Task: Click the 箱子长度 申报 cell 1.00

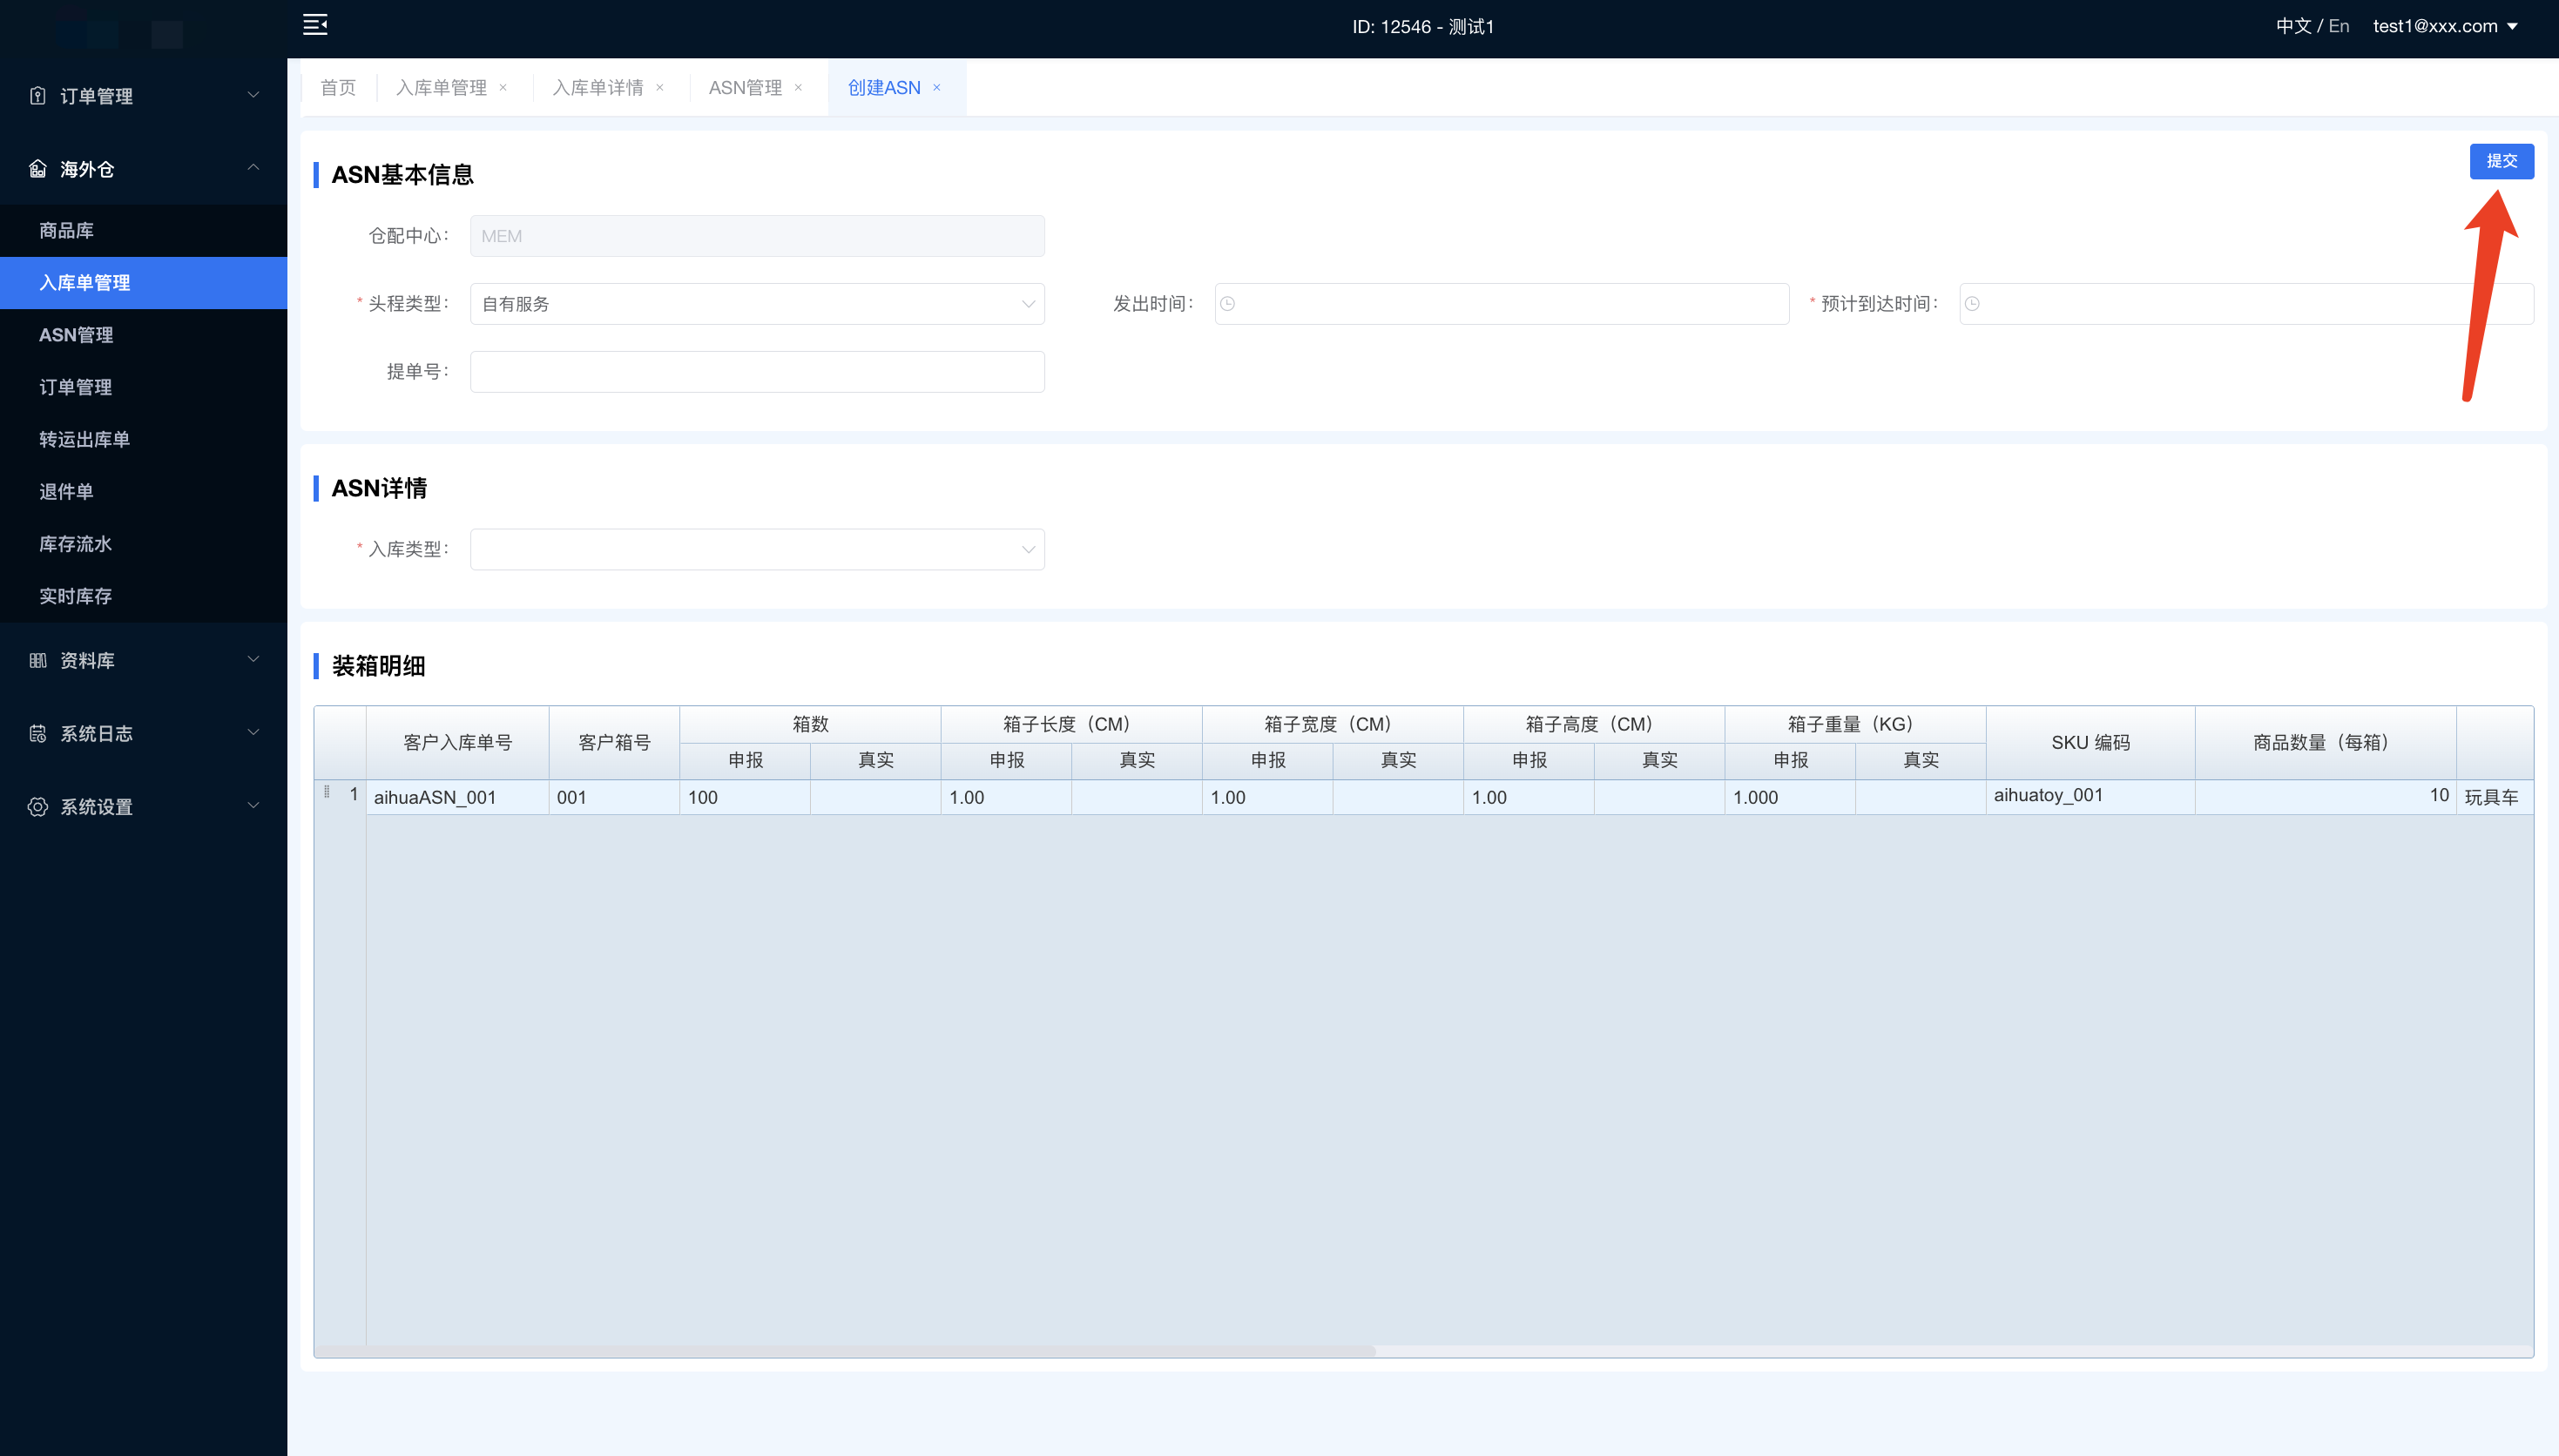Action: pos(1006,797)
